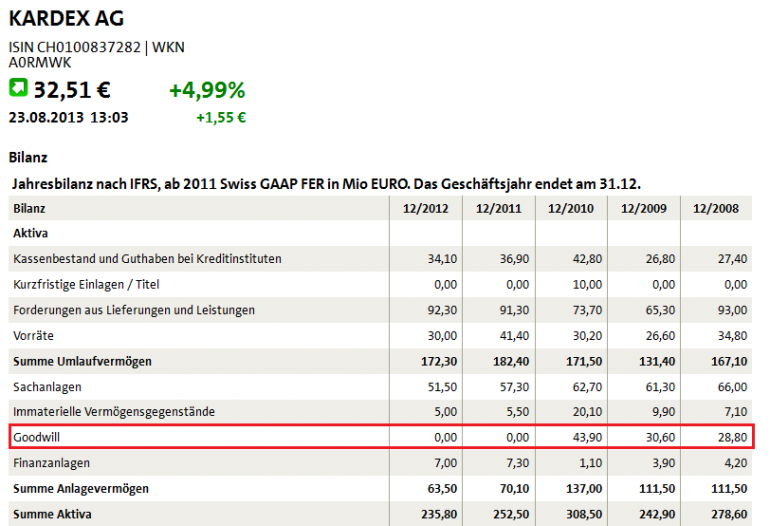Select the KARDEX AG heading
The width and height of the screenshot is (770, 526).
[x=66, y=19]
